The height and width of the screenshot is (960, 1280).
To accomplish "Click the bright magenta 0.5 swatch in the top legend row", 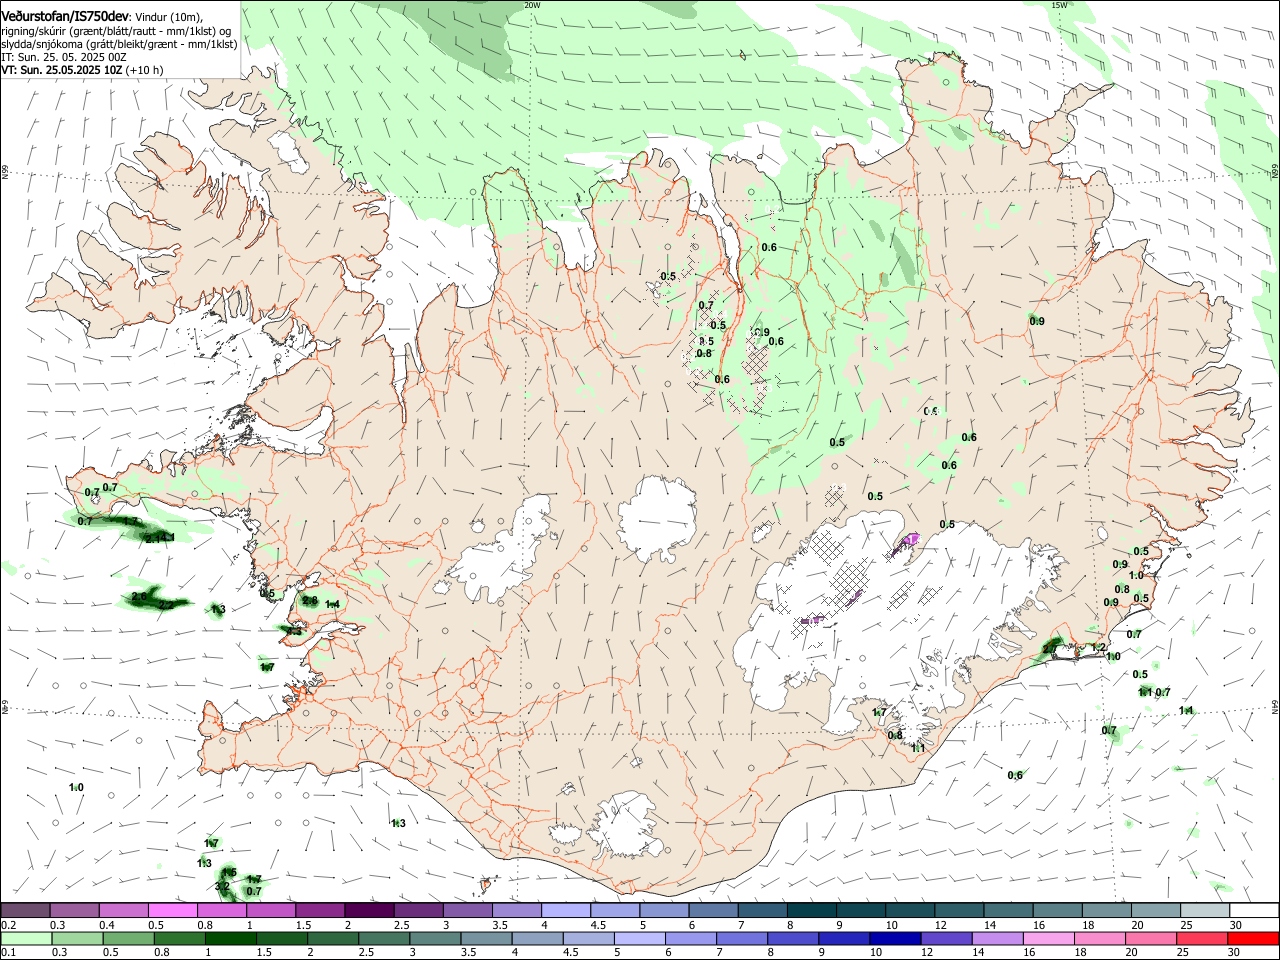I will 172,910.
